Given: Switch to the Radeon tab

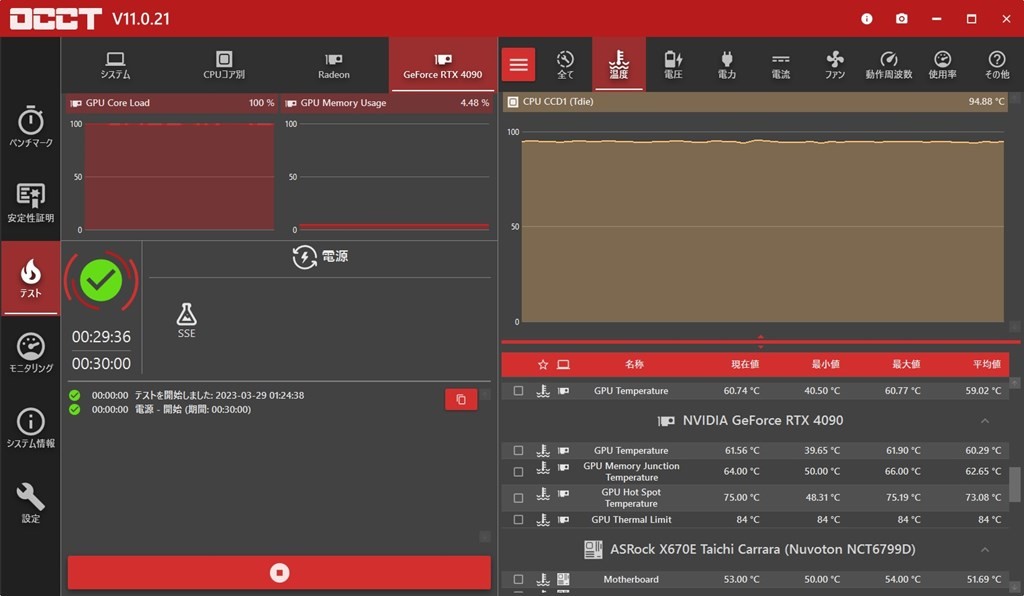Looking at the screenshot, I should pyautogui.click(x=334, y=65).
